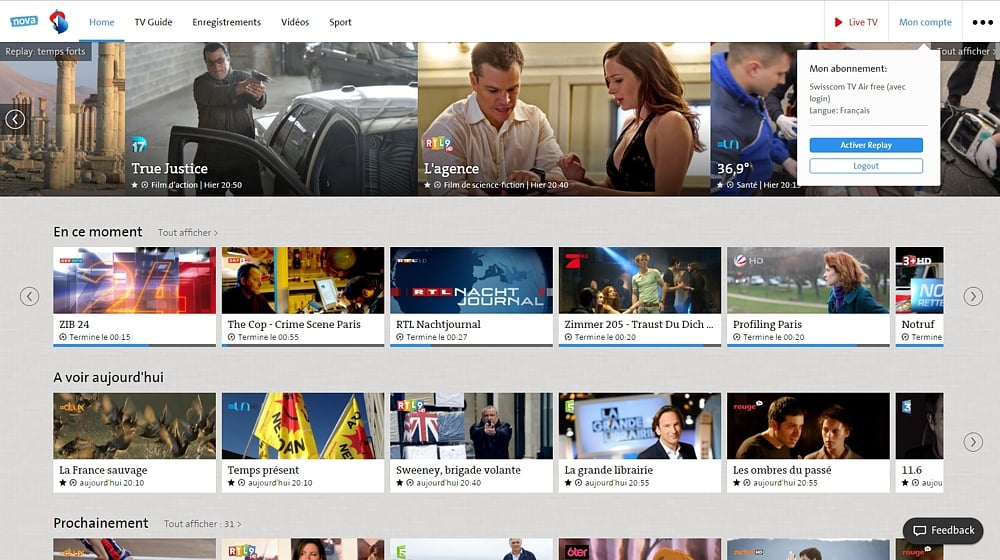Viewport: 1000px width, 560px height.
Task: Click the nova logo badge
Action: (24, 21)
